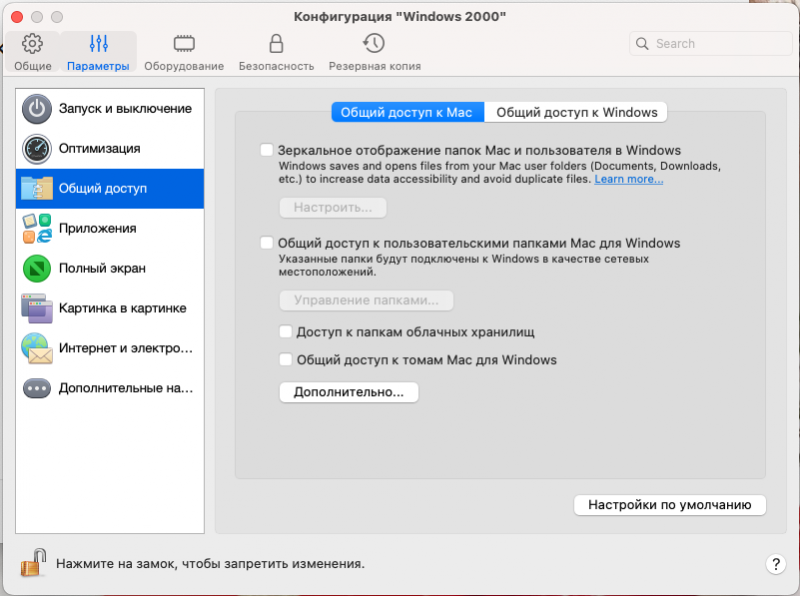Click the Дополнительно... button
This screenshot has height=596, width=800.
(348, 392)
